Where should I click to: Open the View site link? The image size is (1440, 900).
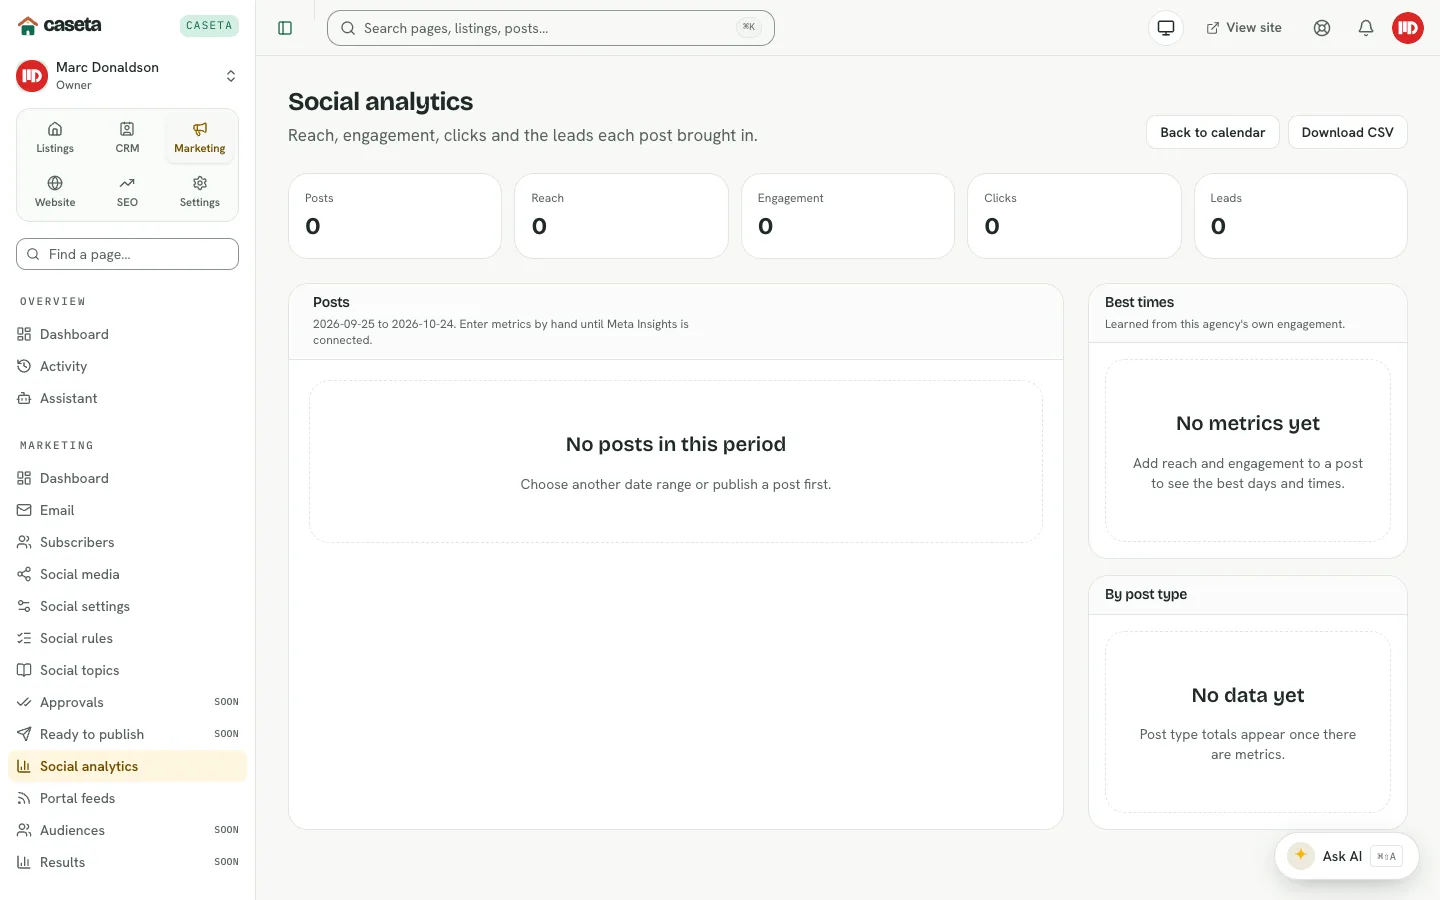click(x=1244, y=28)
